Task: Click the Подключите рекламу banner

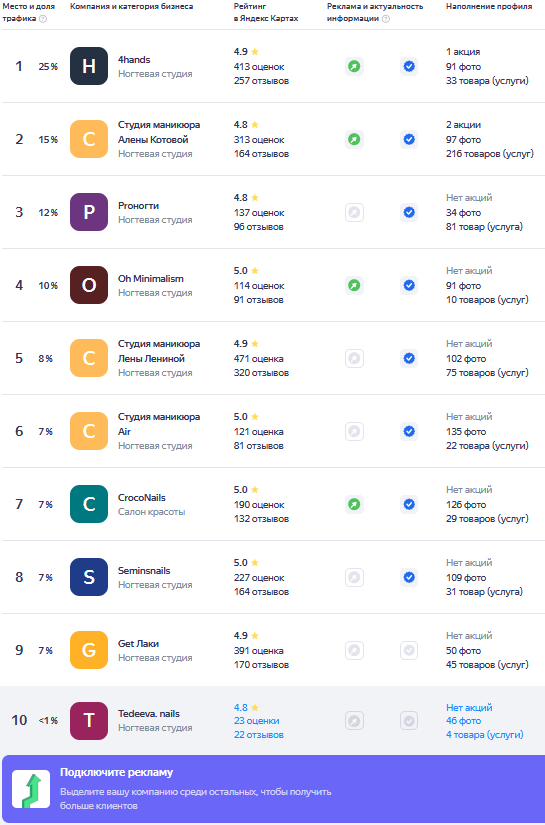Action: [272, 789]
